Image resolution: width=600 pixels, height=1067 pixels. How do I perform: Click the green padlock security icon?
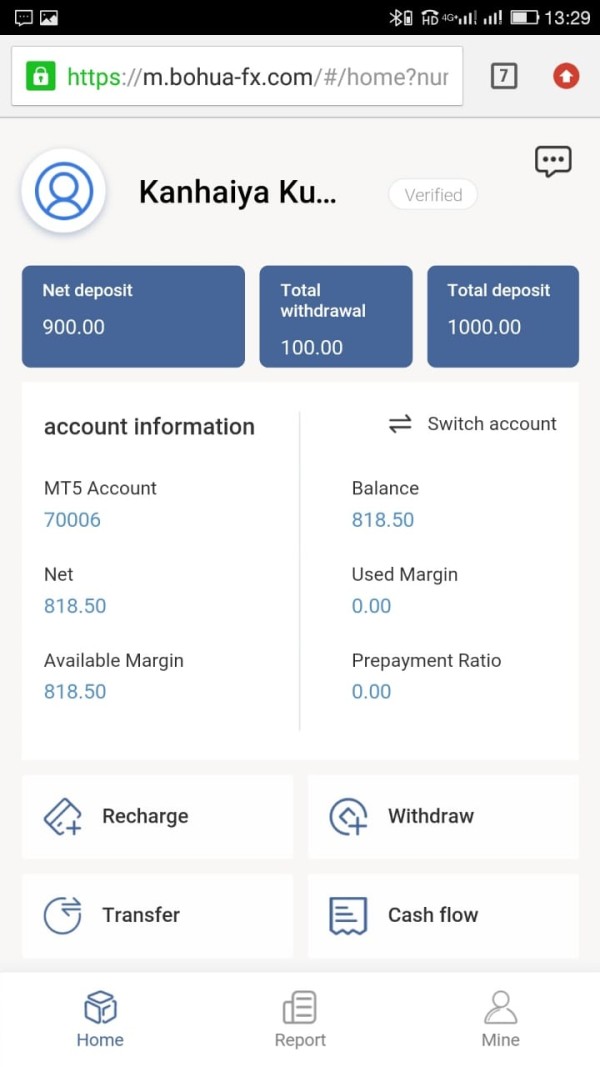coord(40,76)
